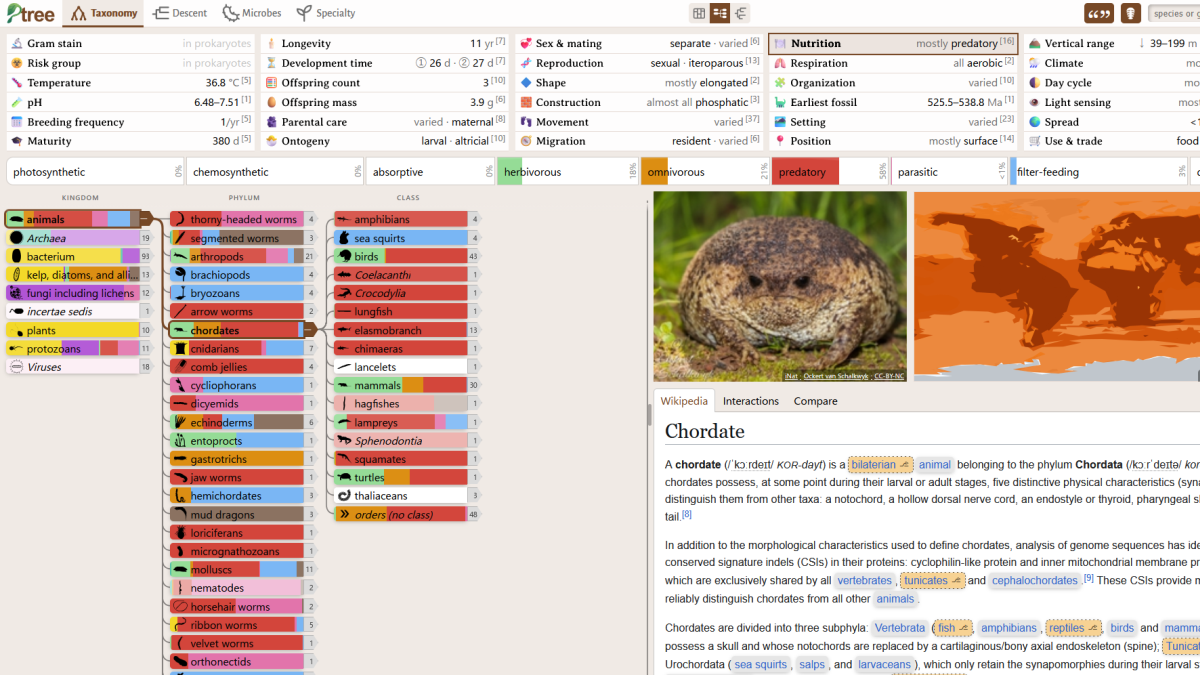Click the hearts icon for Sex & mating
This screenshot has width=1200, height=675.
(x=526, y=44)
